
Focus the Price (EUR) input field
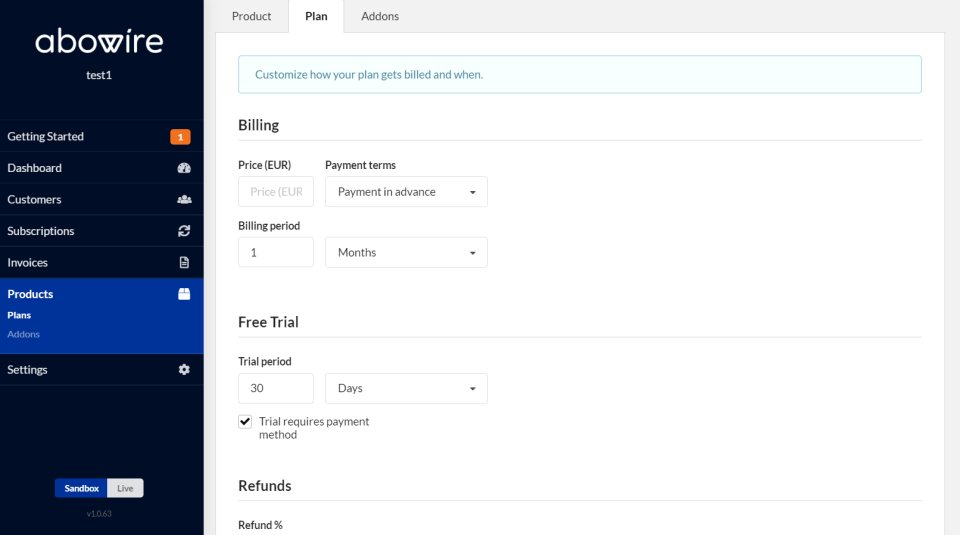(x=276, y=192)
